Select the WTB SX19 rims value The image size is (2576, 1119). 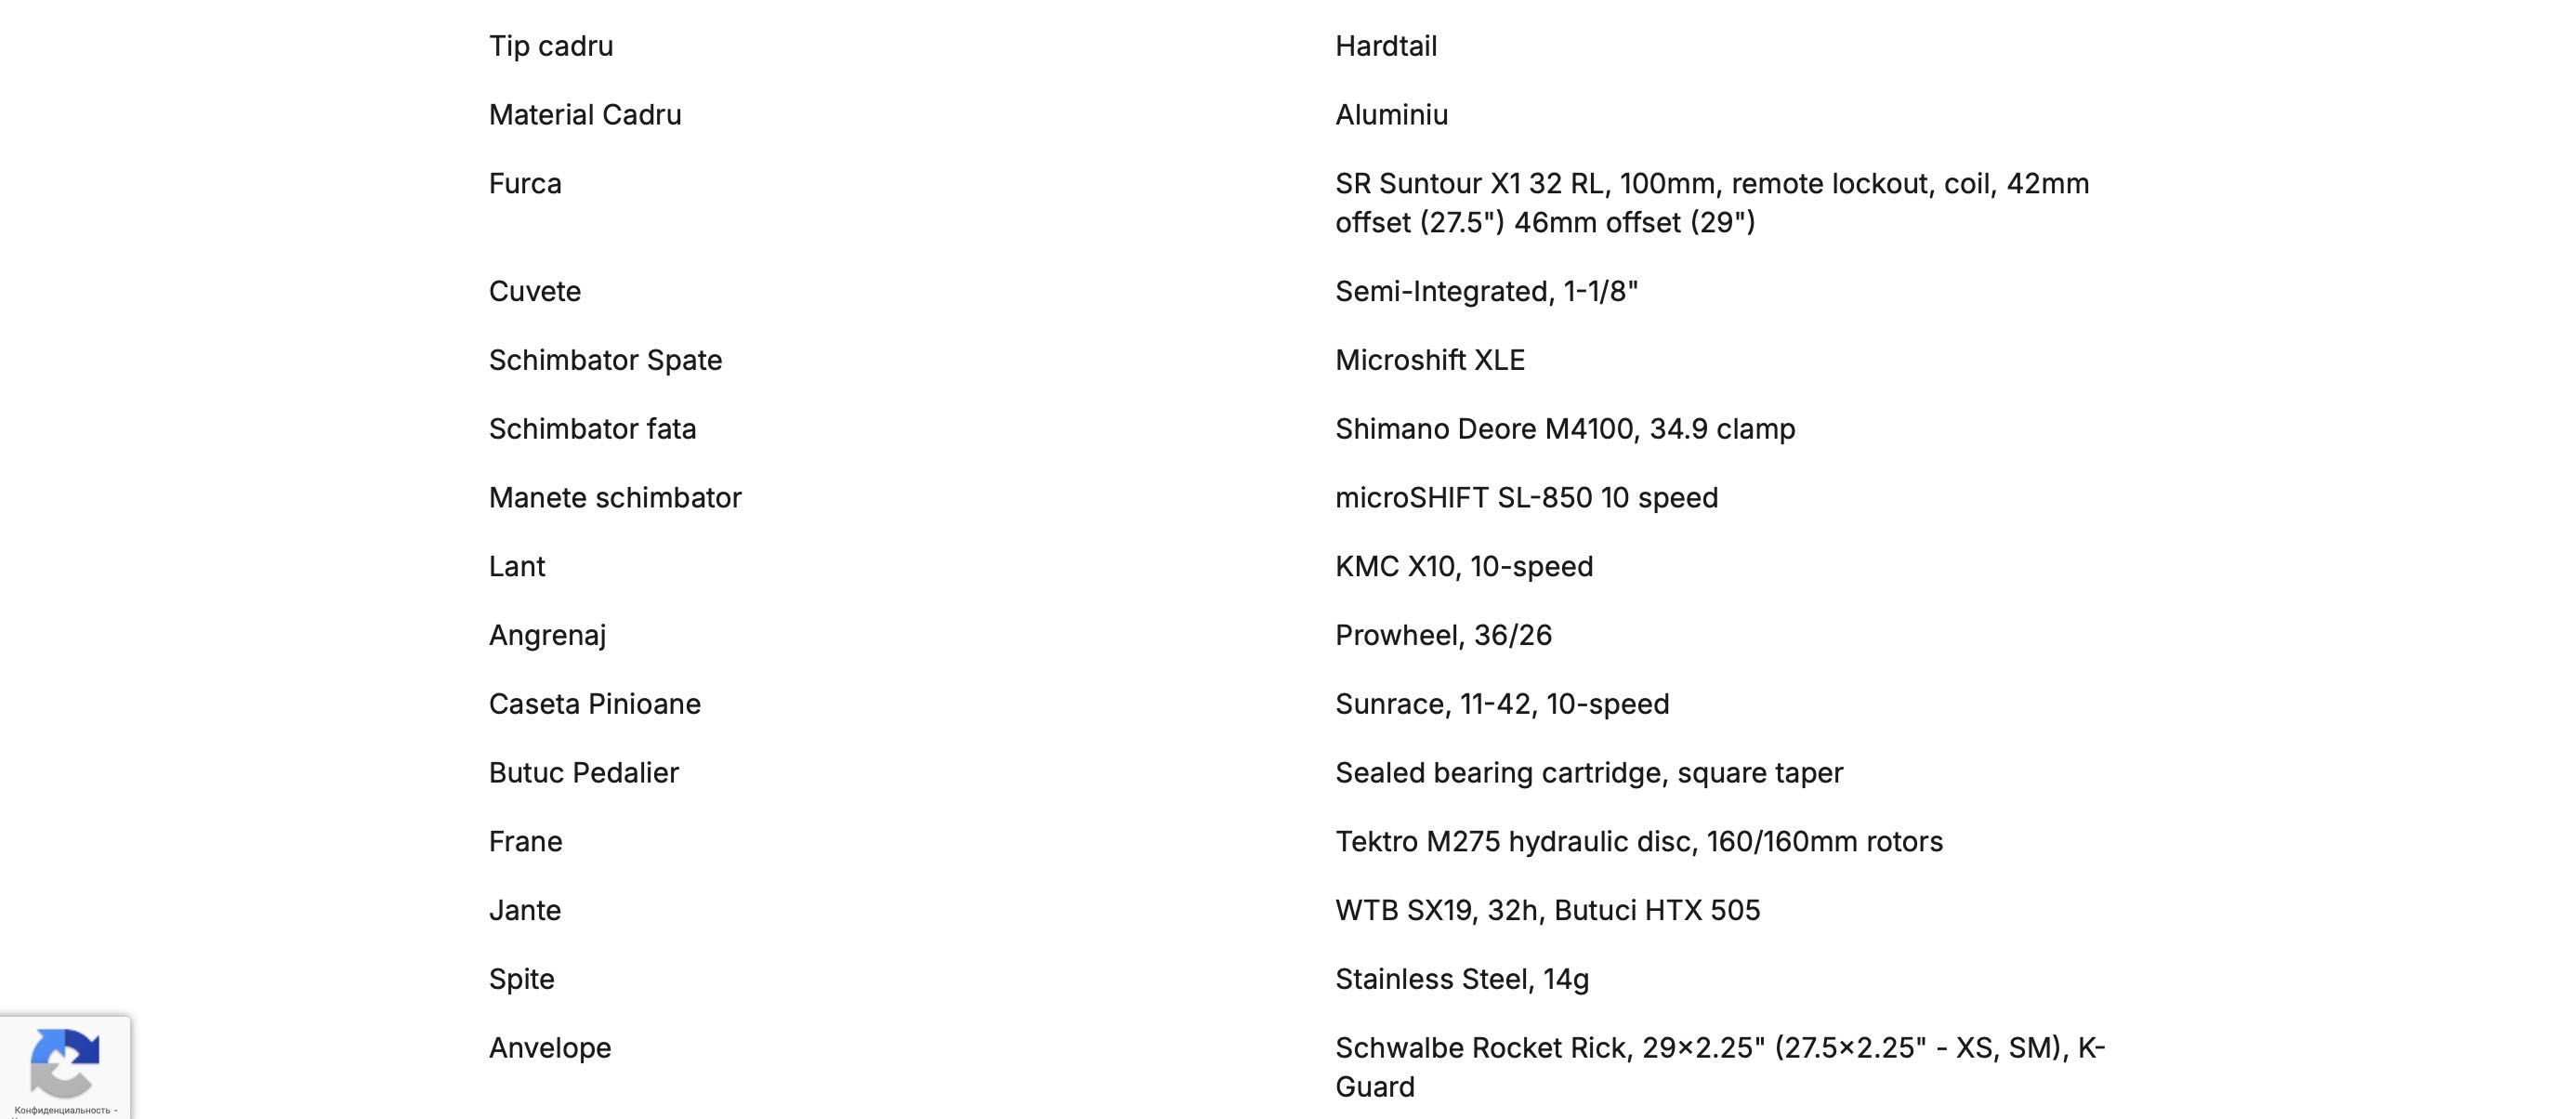coord(1547,911)
